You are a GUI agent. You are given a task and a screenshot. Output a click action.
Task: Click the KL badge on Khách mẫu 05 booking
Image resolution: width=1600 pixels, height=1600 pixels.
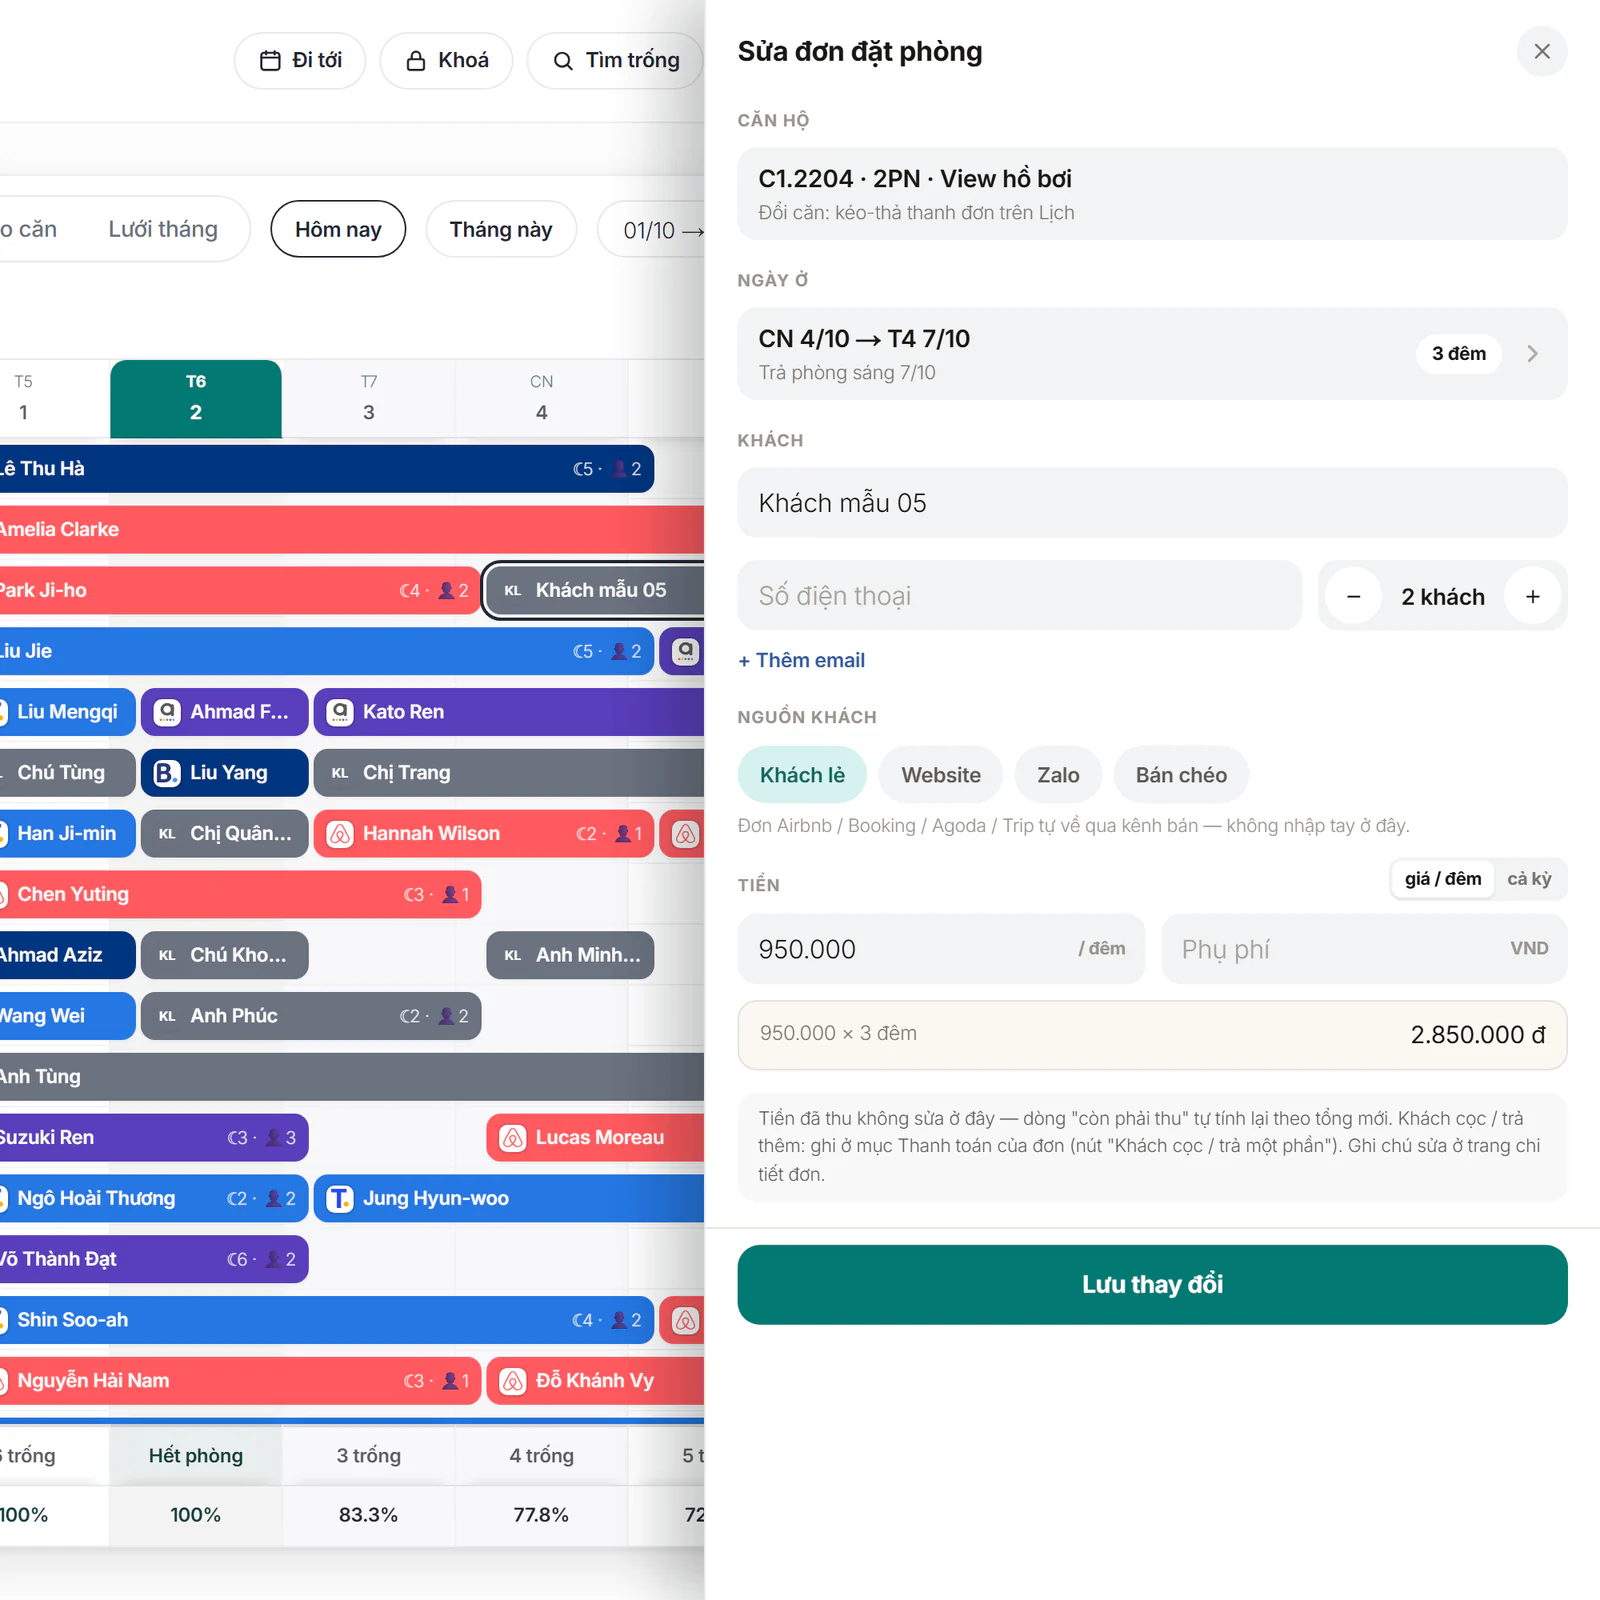coord(513,591)
